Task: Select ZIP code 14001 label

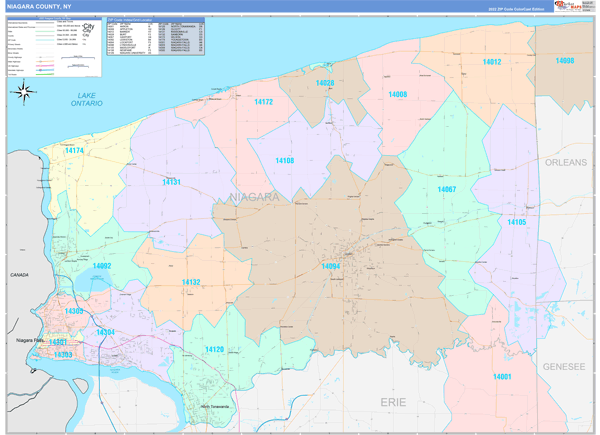Action: pyautogui.click(x=501, y=376)
